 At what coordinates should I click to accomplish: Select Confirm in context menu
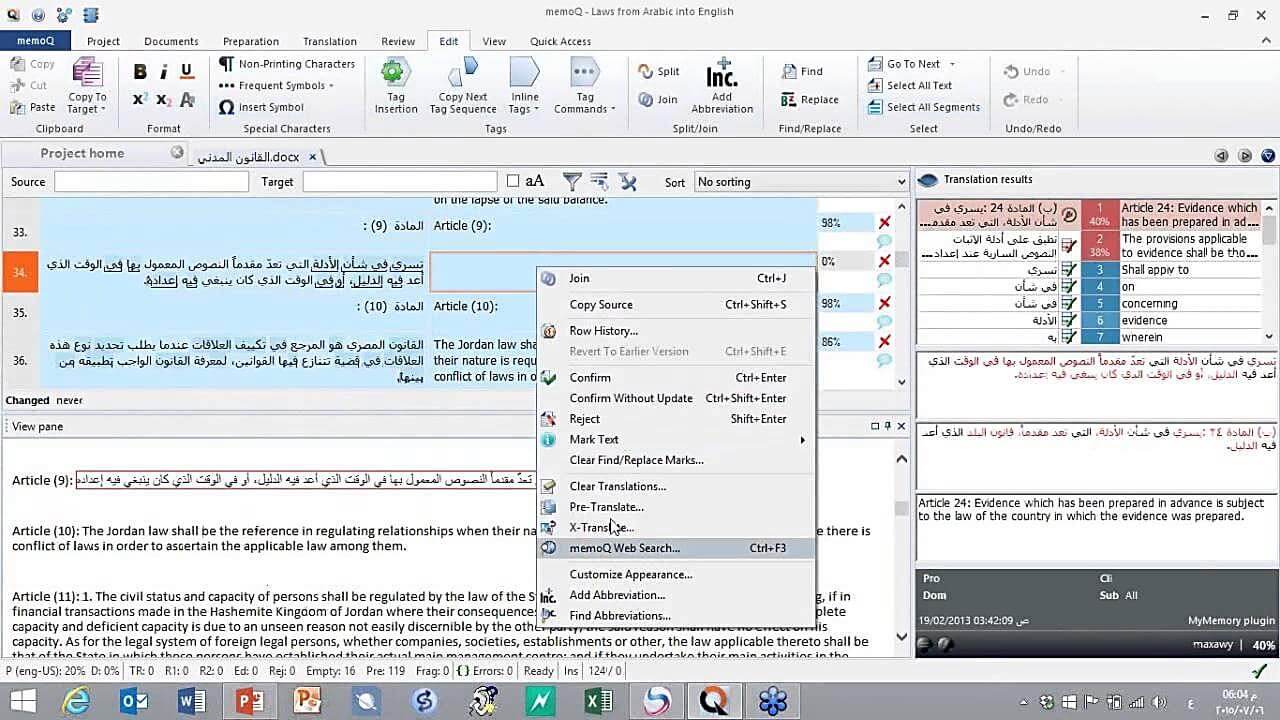coord(676,377)
